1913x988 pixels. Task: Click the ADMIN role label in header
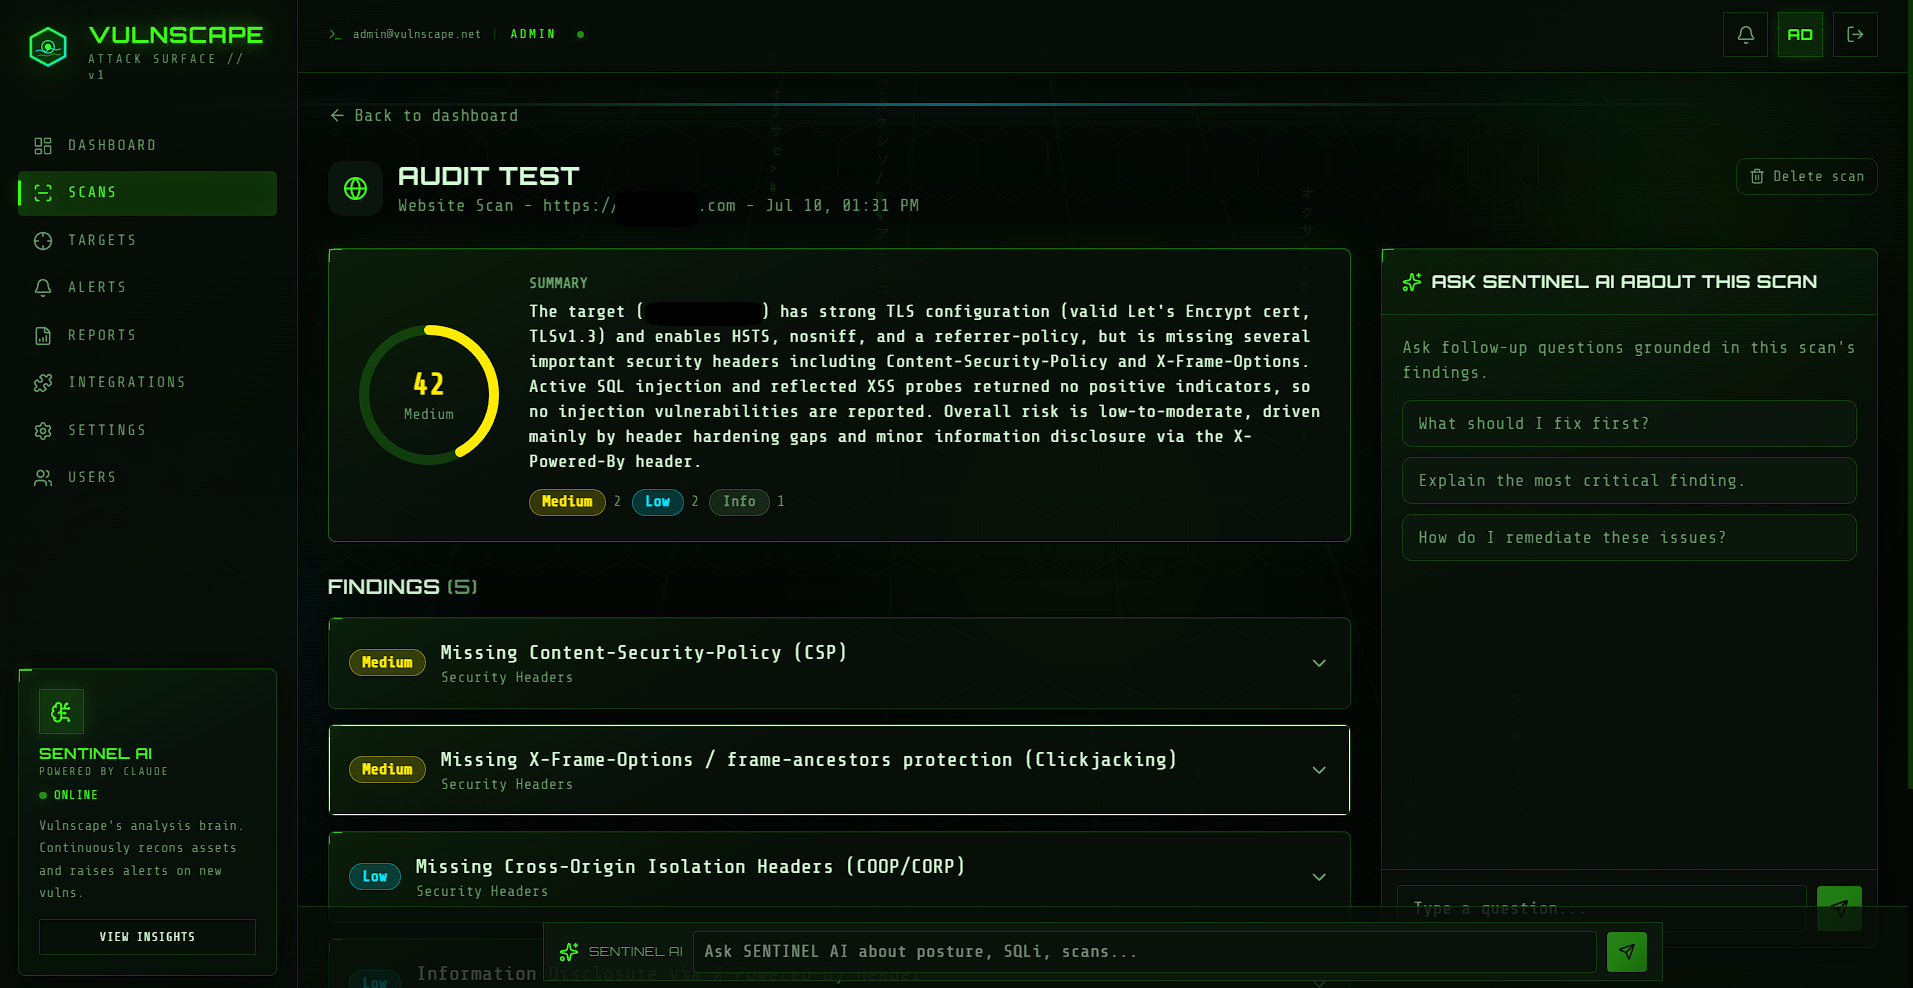[x=533, y=34]
